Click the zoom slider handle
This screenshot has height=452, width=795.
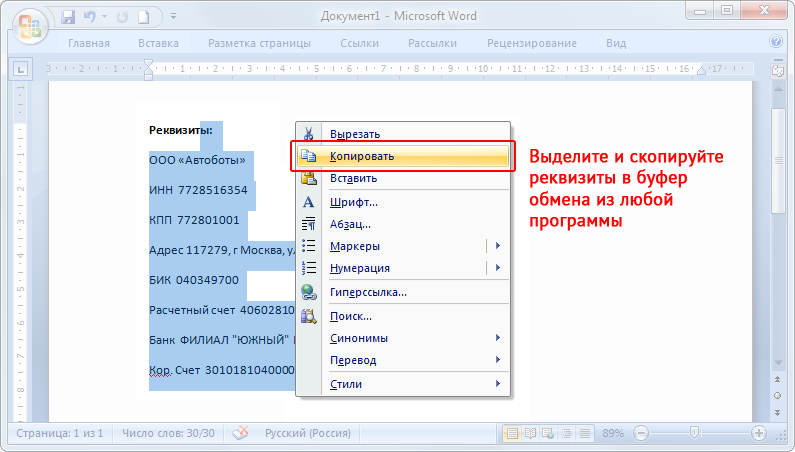pos(695,433)
